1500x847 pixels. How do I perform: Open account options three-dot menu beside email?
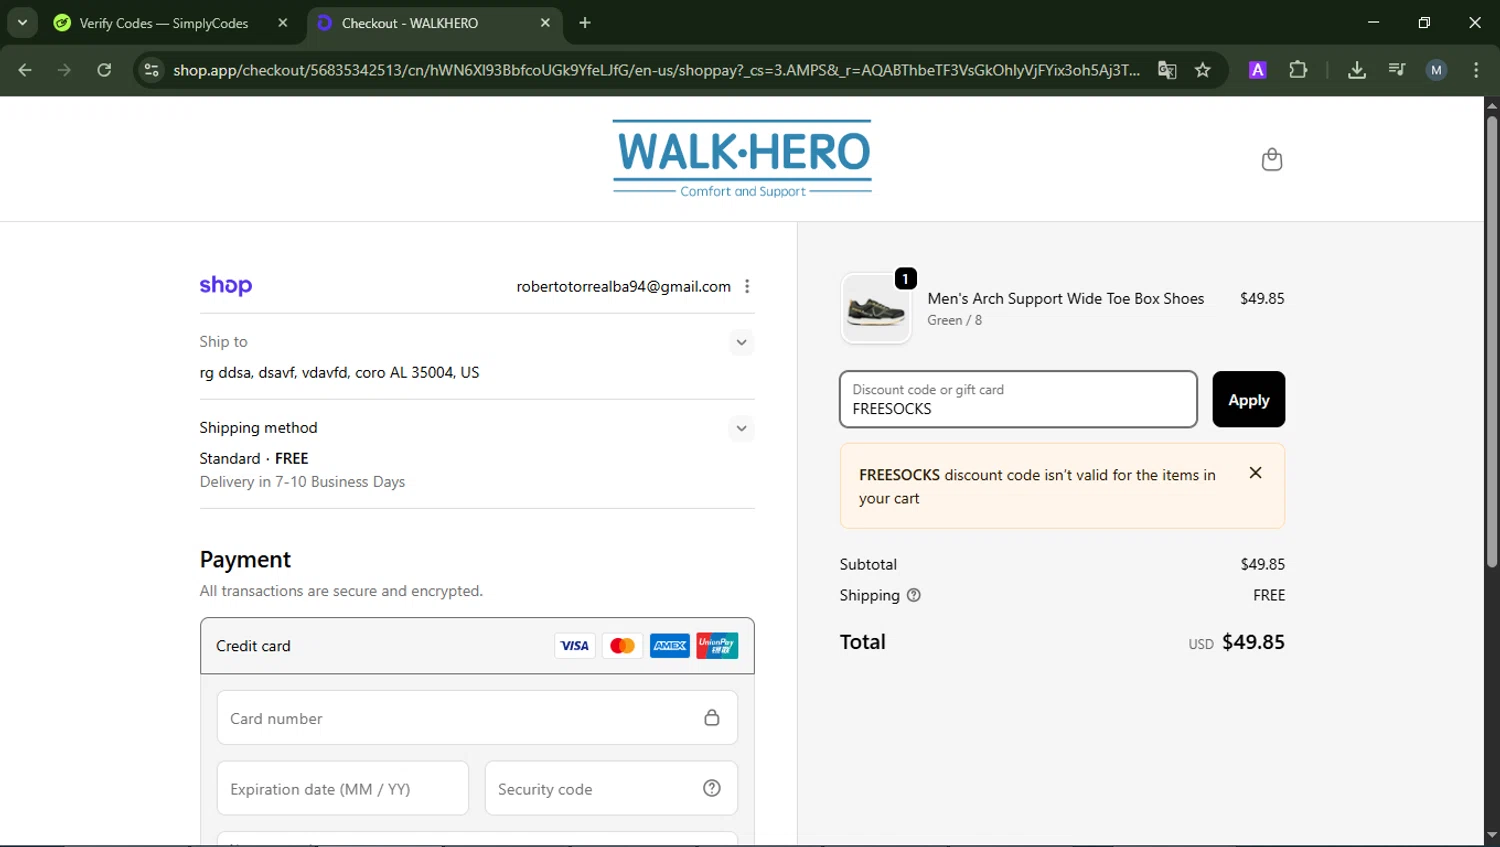(747, 286)
